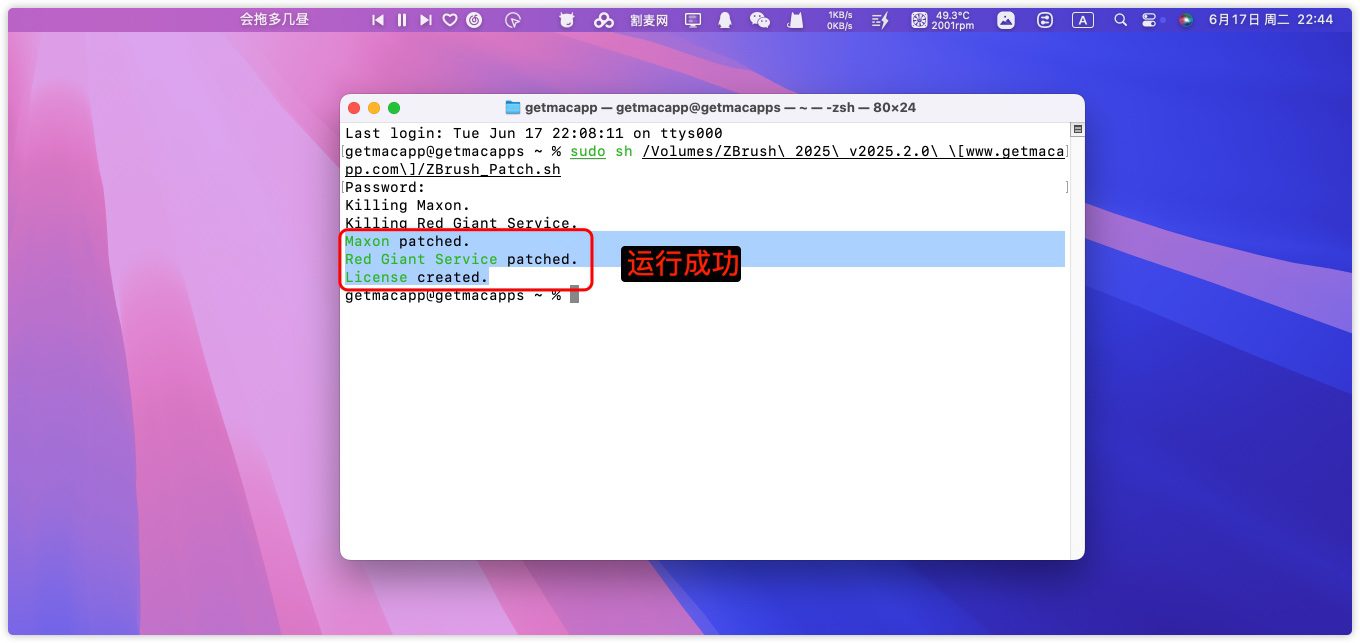Image resolution: width=1360 pixels, height=643 pixels.
Task: Click the cursor pointer menu bar icon
Action: pos(513,20)
